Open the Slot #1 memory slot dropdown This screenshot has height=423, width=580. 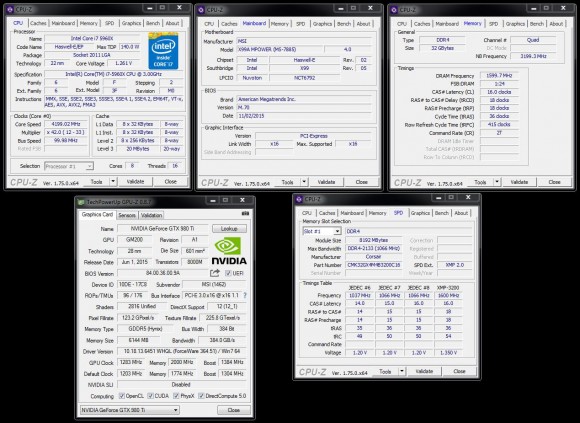[322, 231]
